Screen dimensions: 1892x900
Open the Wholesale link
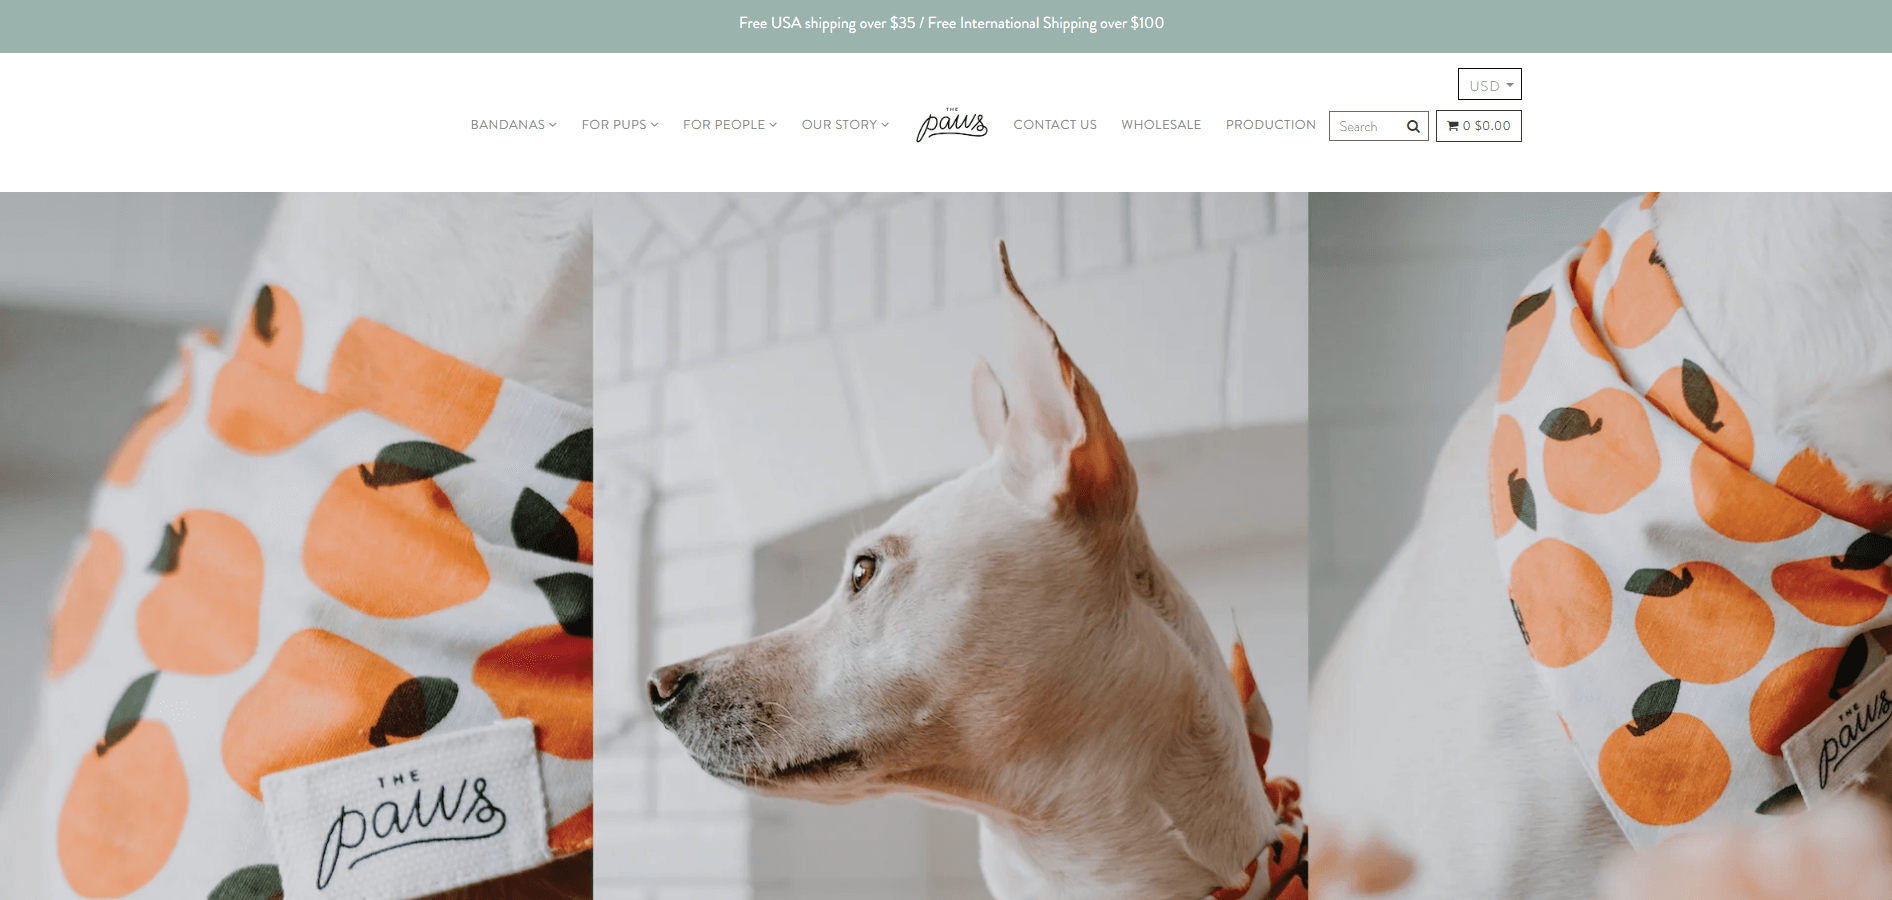point(1161,125)
